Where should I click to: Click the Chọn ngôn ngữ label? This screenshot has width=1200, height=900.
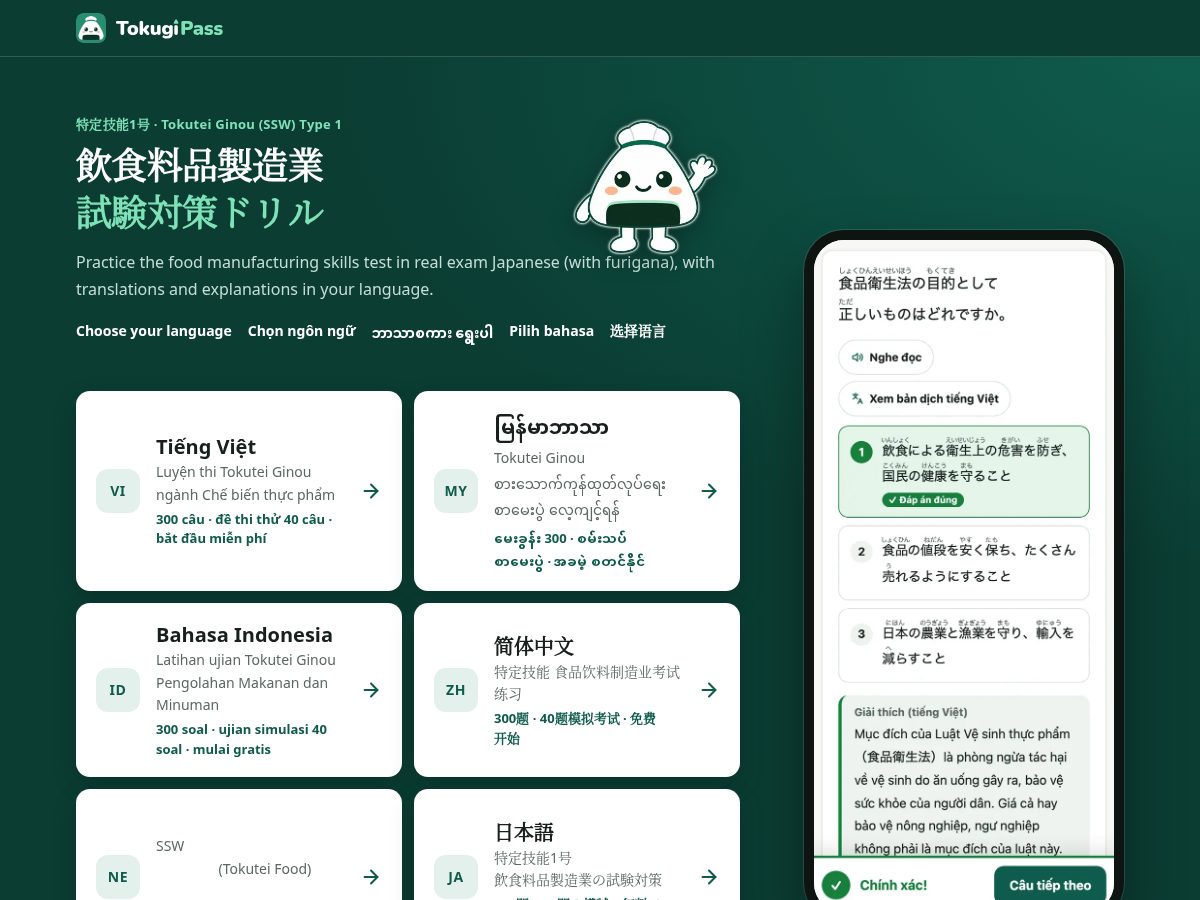tap(301, 331)
